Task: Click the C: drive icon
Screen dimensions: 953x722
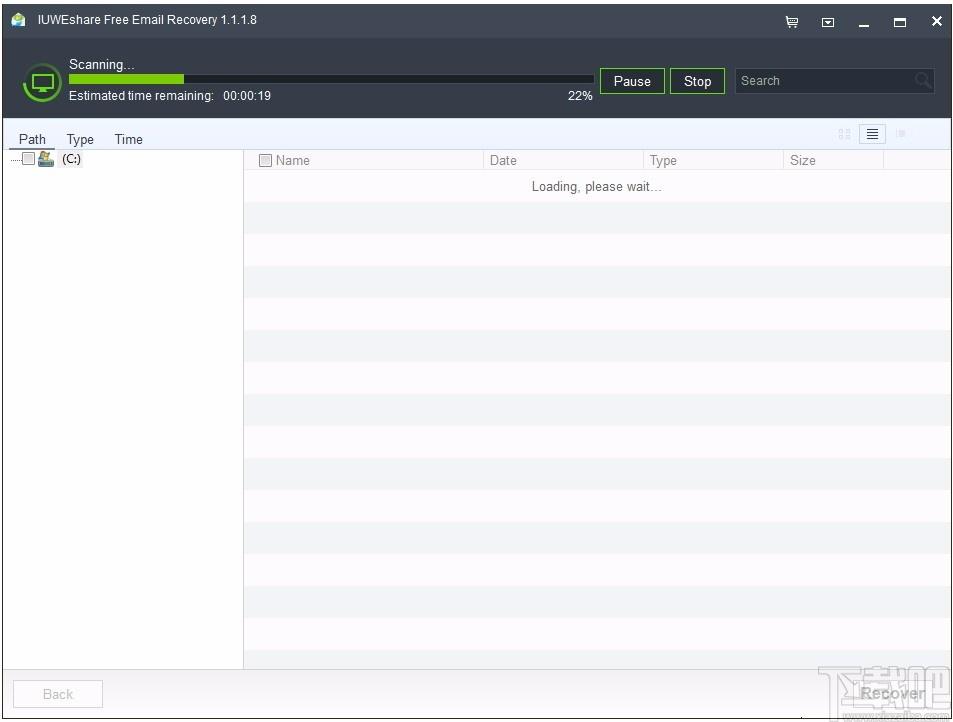Action: click(x=46, y=159)
